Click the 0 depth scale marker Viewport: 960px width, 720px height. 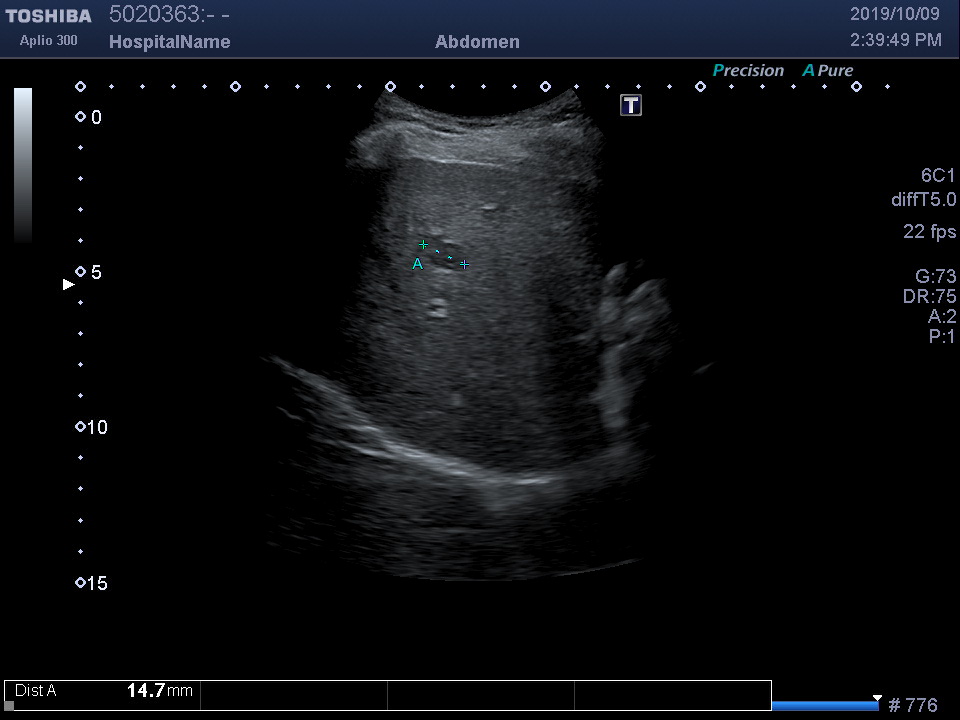click(x=81, y=117)
